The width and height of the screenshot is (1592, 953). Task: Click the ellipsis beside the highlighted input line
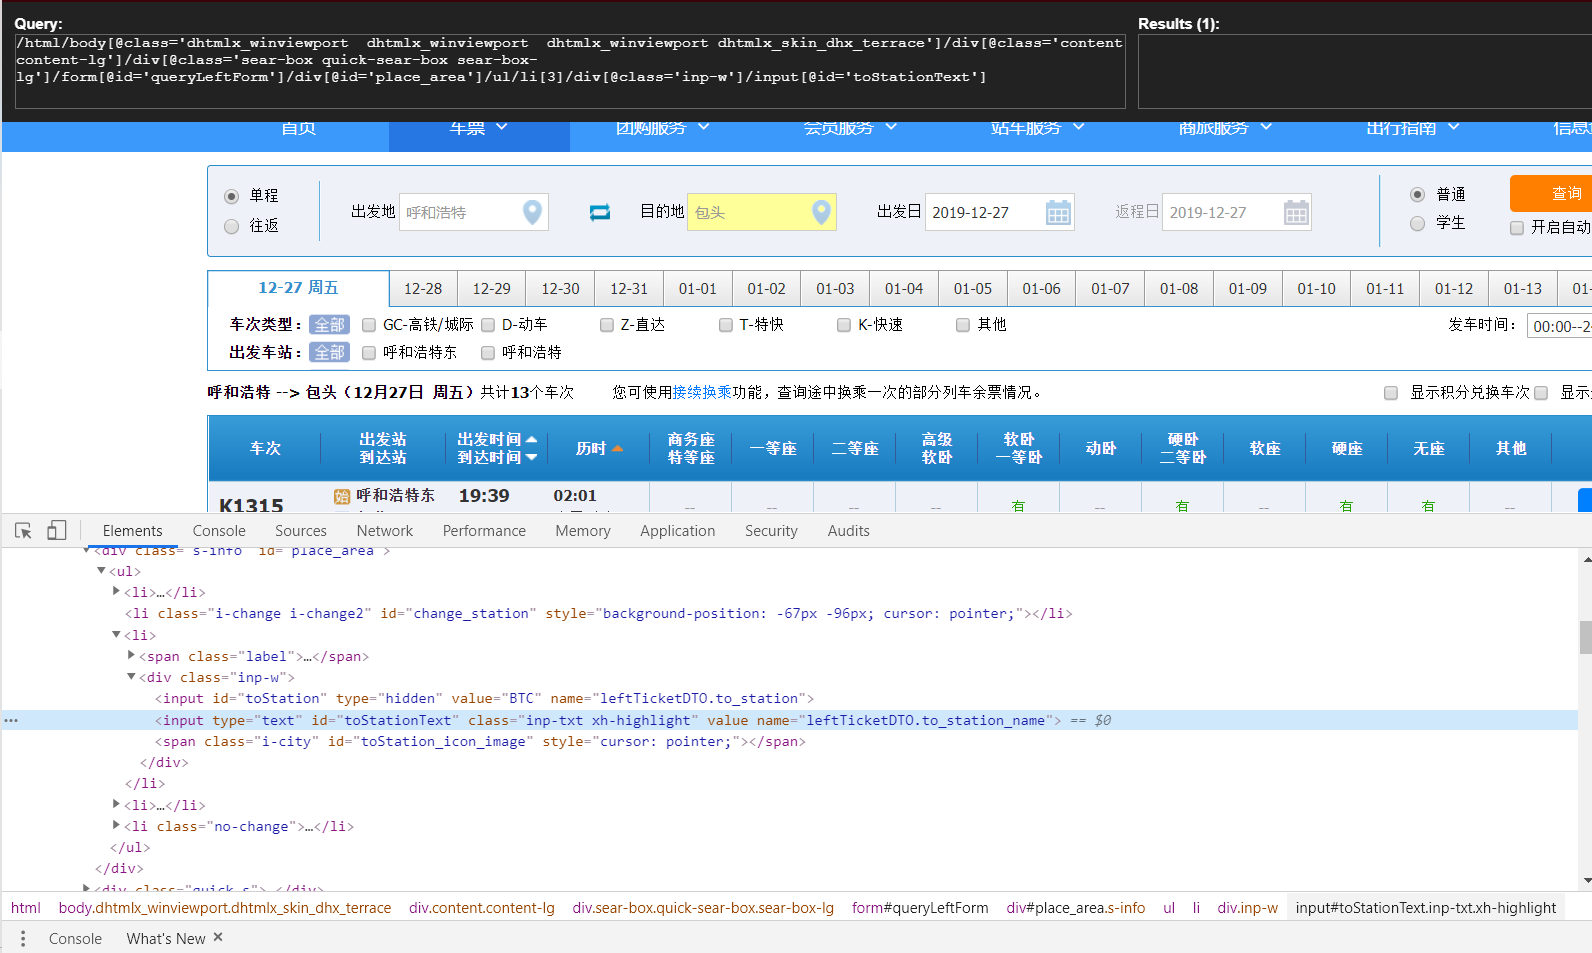[x=11, y=720]
